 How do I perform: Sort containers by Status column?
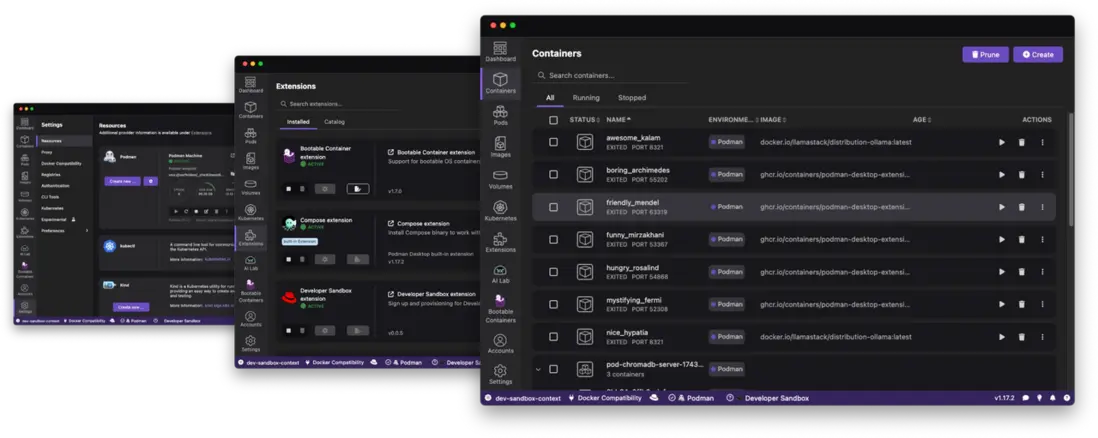(x=585, y=120)
